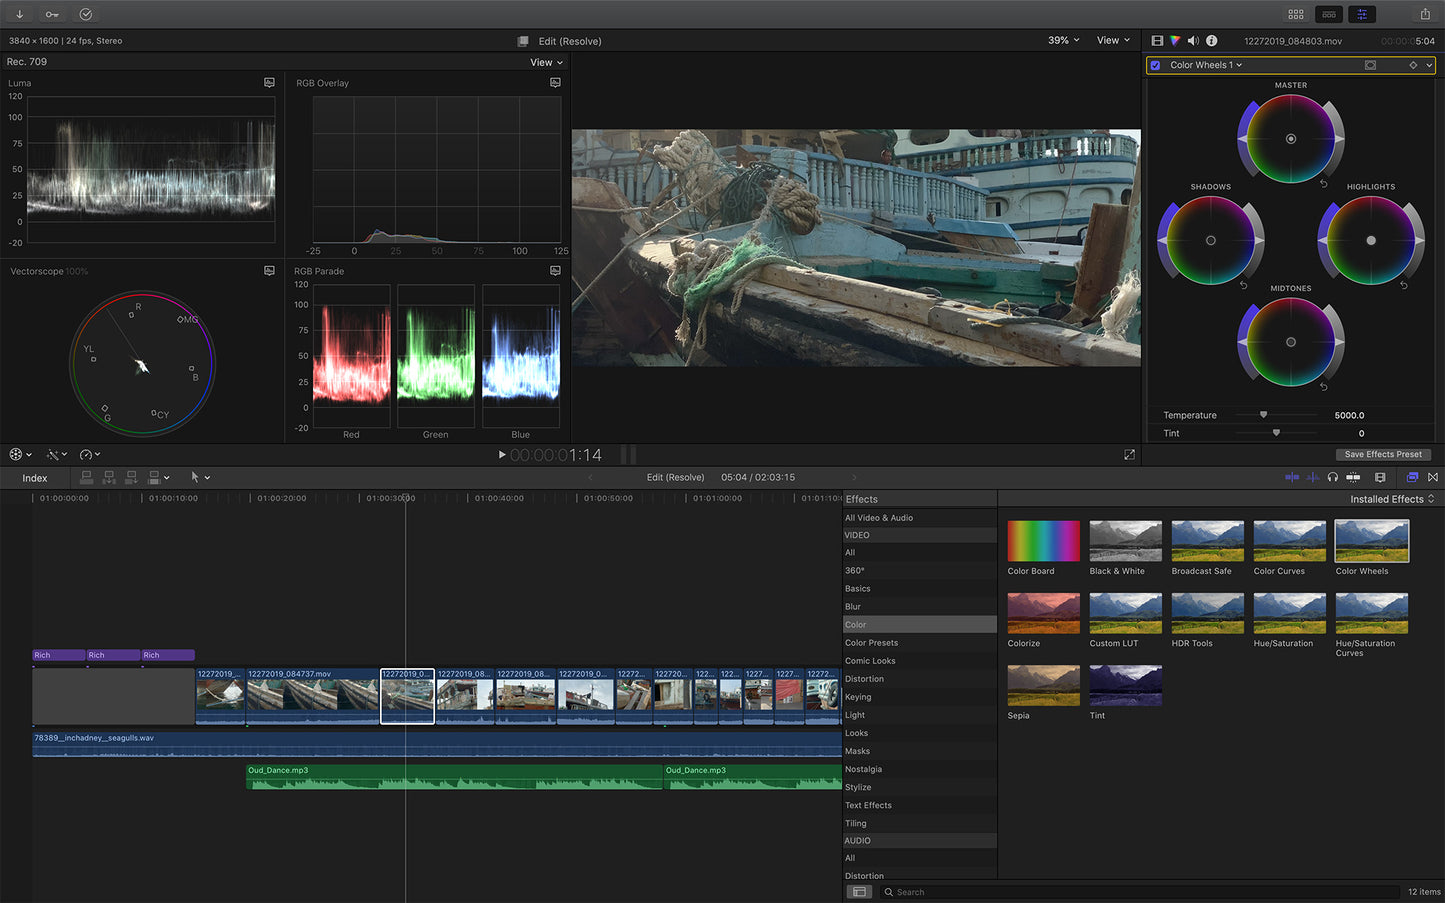Expand the Installed Effects popup

coord(1392,499)
